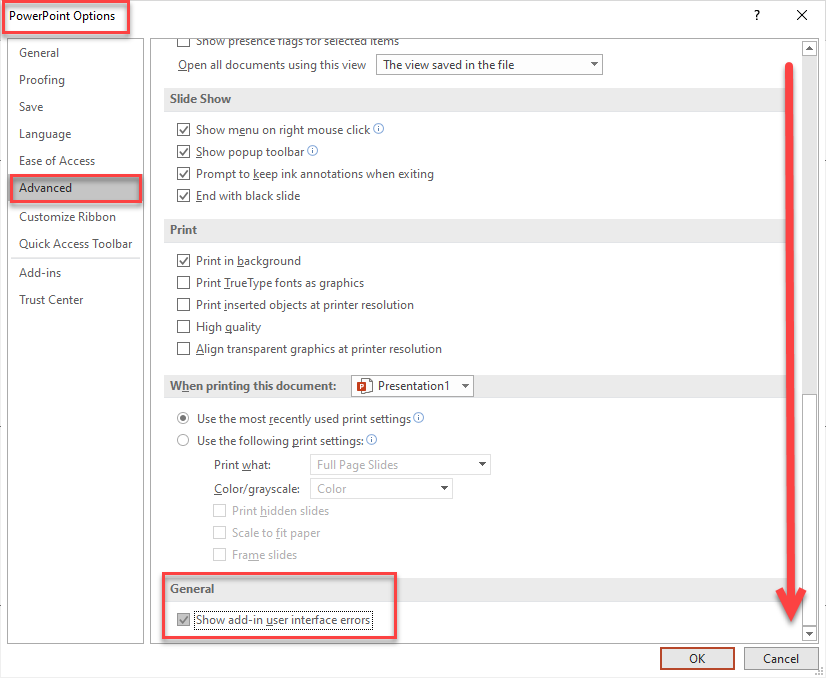Open the 'The view saved in the file' dropdown
The height and width of the screenshot is (678, 826).
pos(490,65)
